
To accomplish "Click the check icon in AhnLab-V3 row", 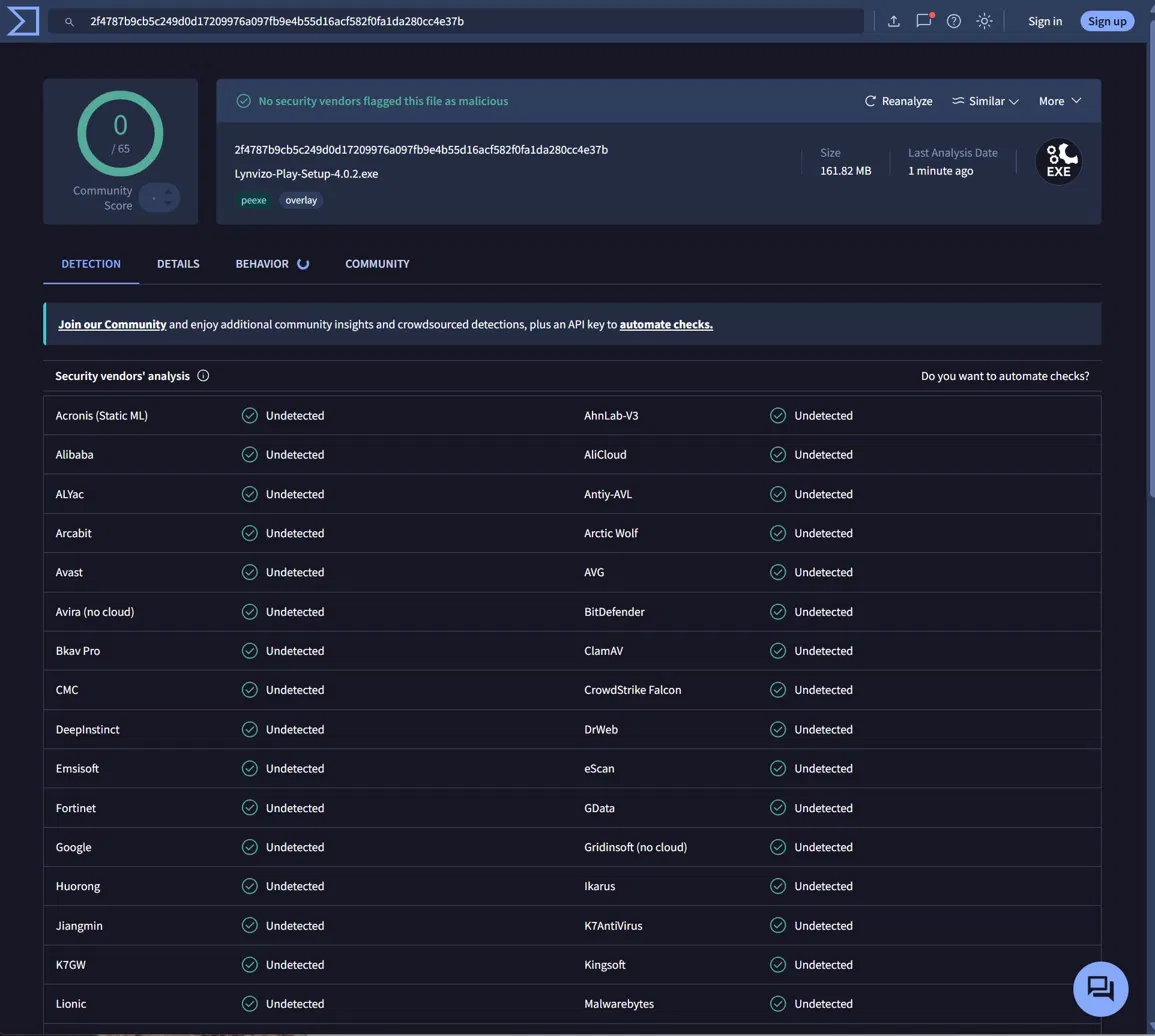I will click(778, 416).
